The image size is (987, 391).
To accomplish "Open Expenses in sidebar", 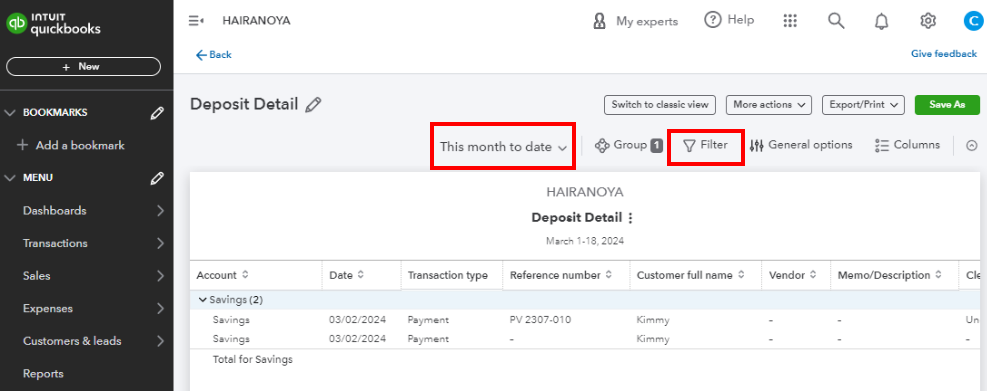I will pyautogui.click(x=48, y=309).
